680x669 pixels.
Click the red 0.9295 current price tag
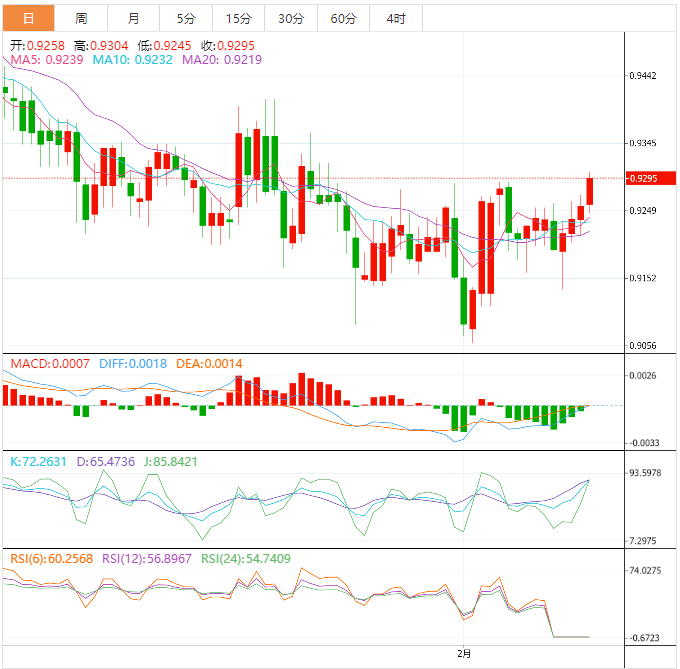click(x=641, y=179)
